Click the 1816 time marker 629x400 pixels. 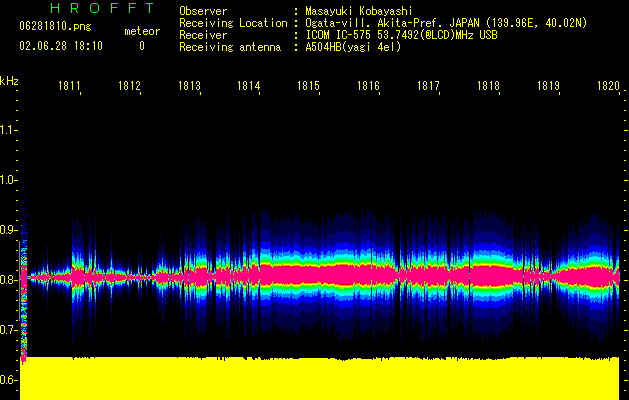pyautogui.click(x=369, y=86)
